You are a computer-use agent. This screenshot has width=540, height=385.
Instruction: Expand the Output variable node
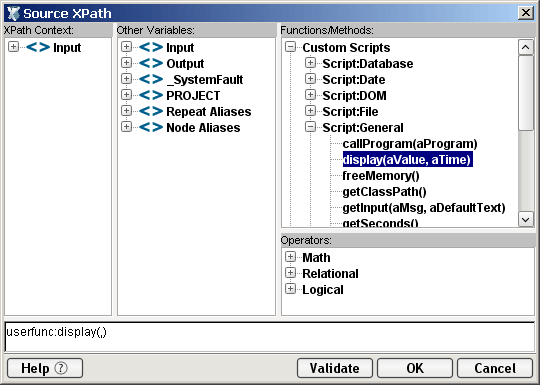pos(126,63)
